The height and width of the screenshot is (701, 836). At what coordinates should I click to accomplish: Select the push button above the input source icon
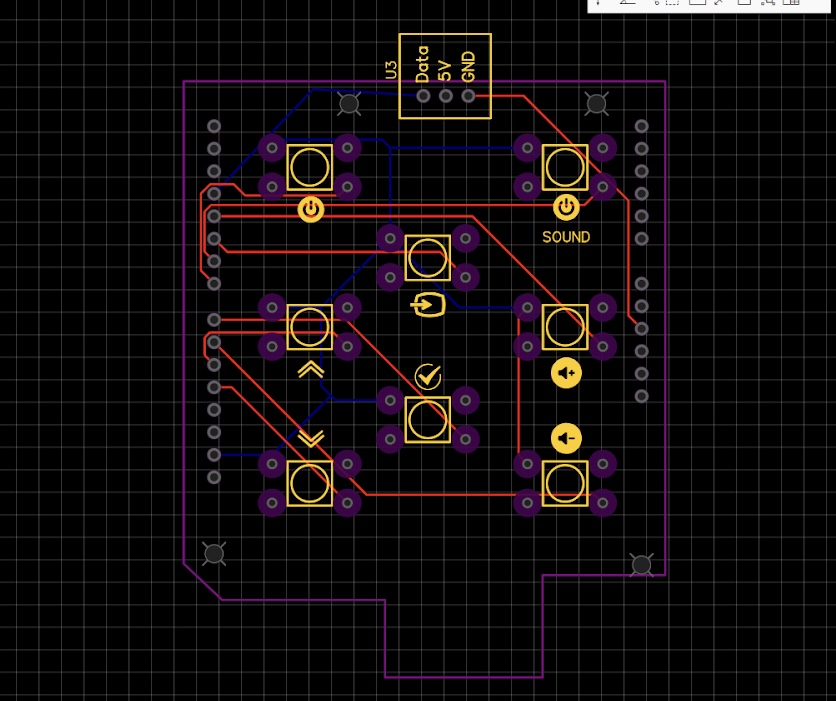pos(428,258)
